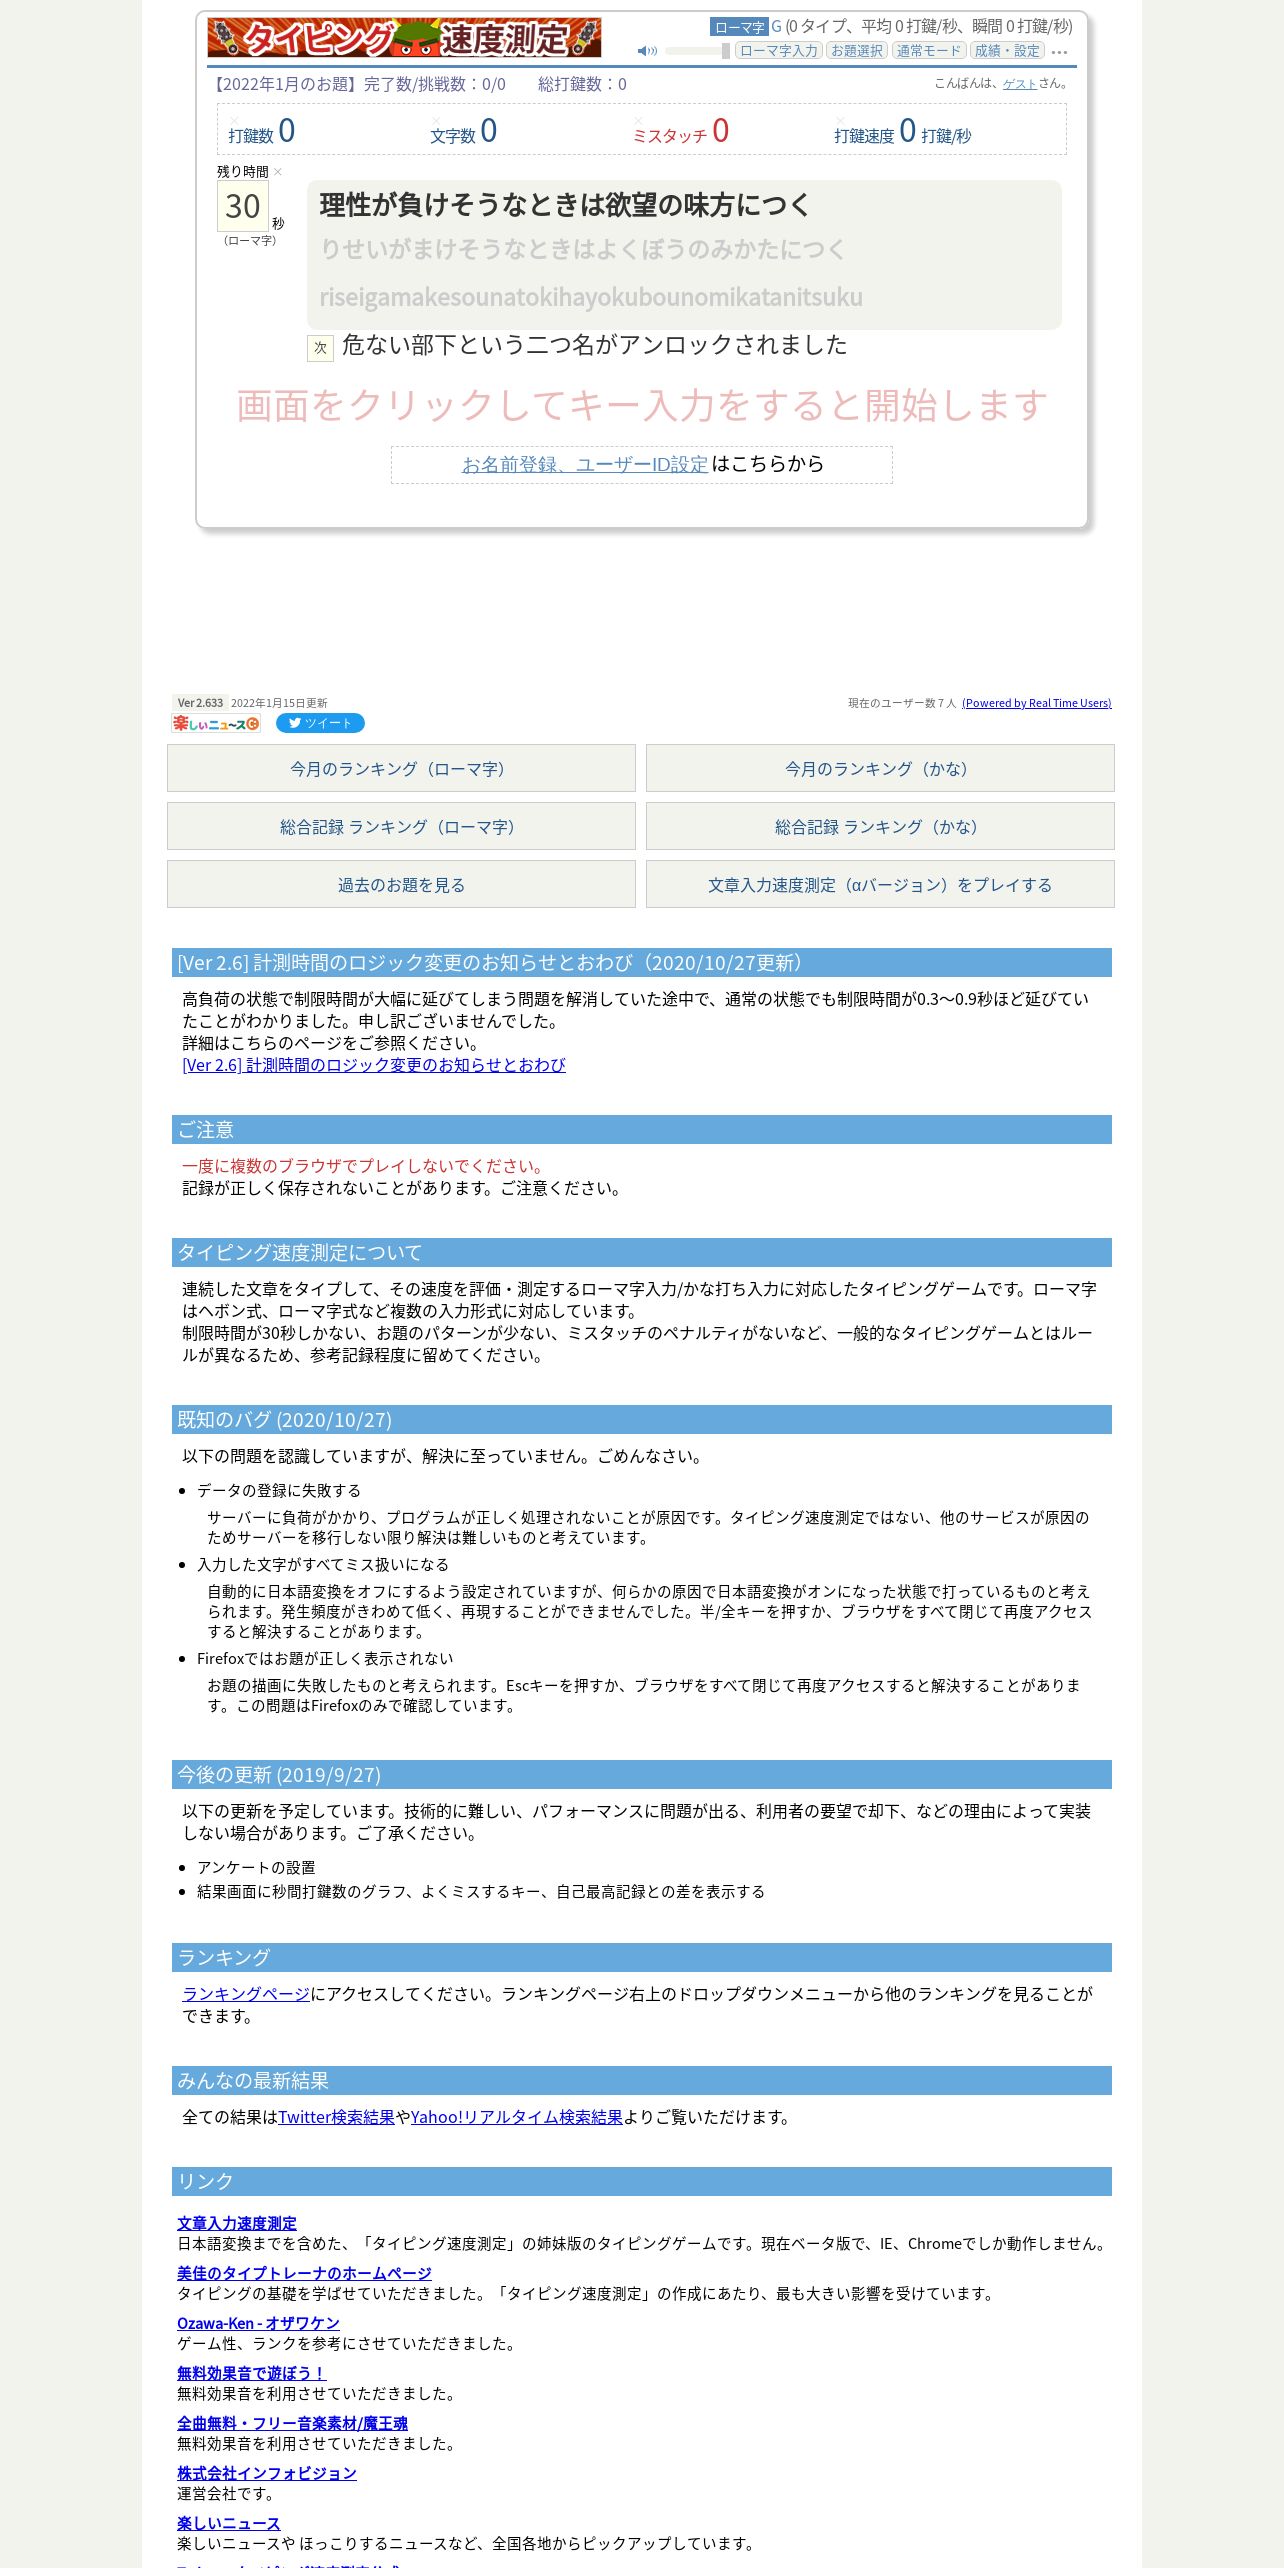This screenshot has height=2568, width=1284.
Task: Click the typing sentence area to start
Action: pos(684,254)
